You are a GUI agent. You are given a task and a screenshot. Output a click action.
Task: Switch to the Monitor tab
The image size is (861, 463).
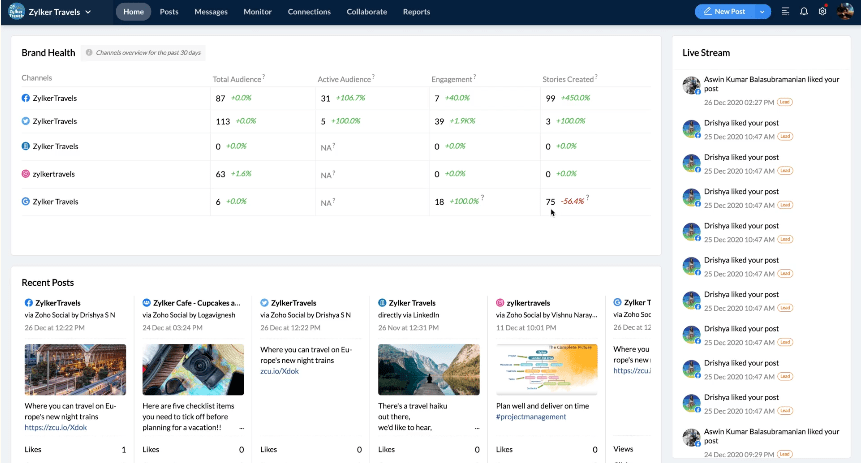258,12
